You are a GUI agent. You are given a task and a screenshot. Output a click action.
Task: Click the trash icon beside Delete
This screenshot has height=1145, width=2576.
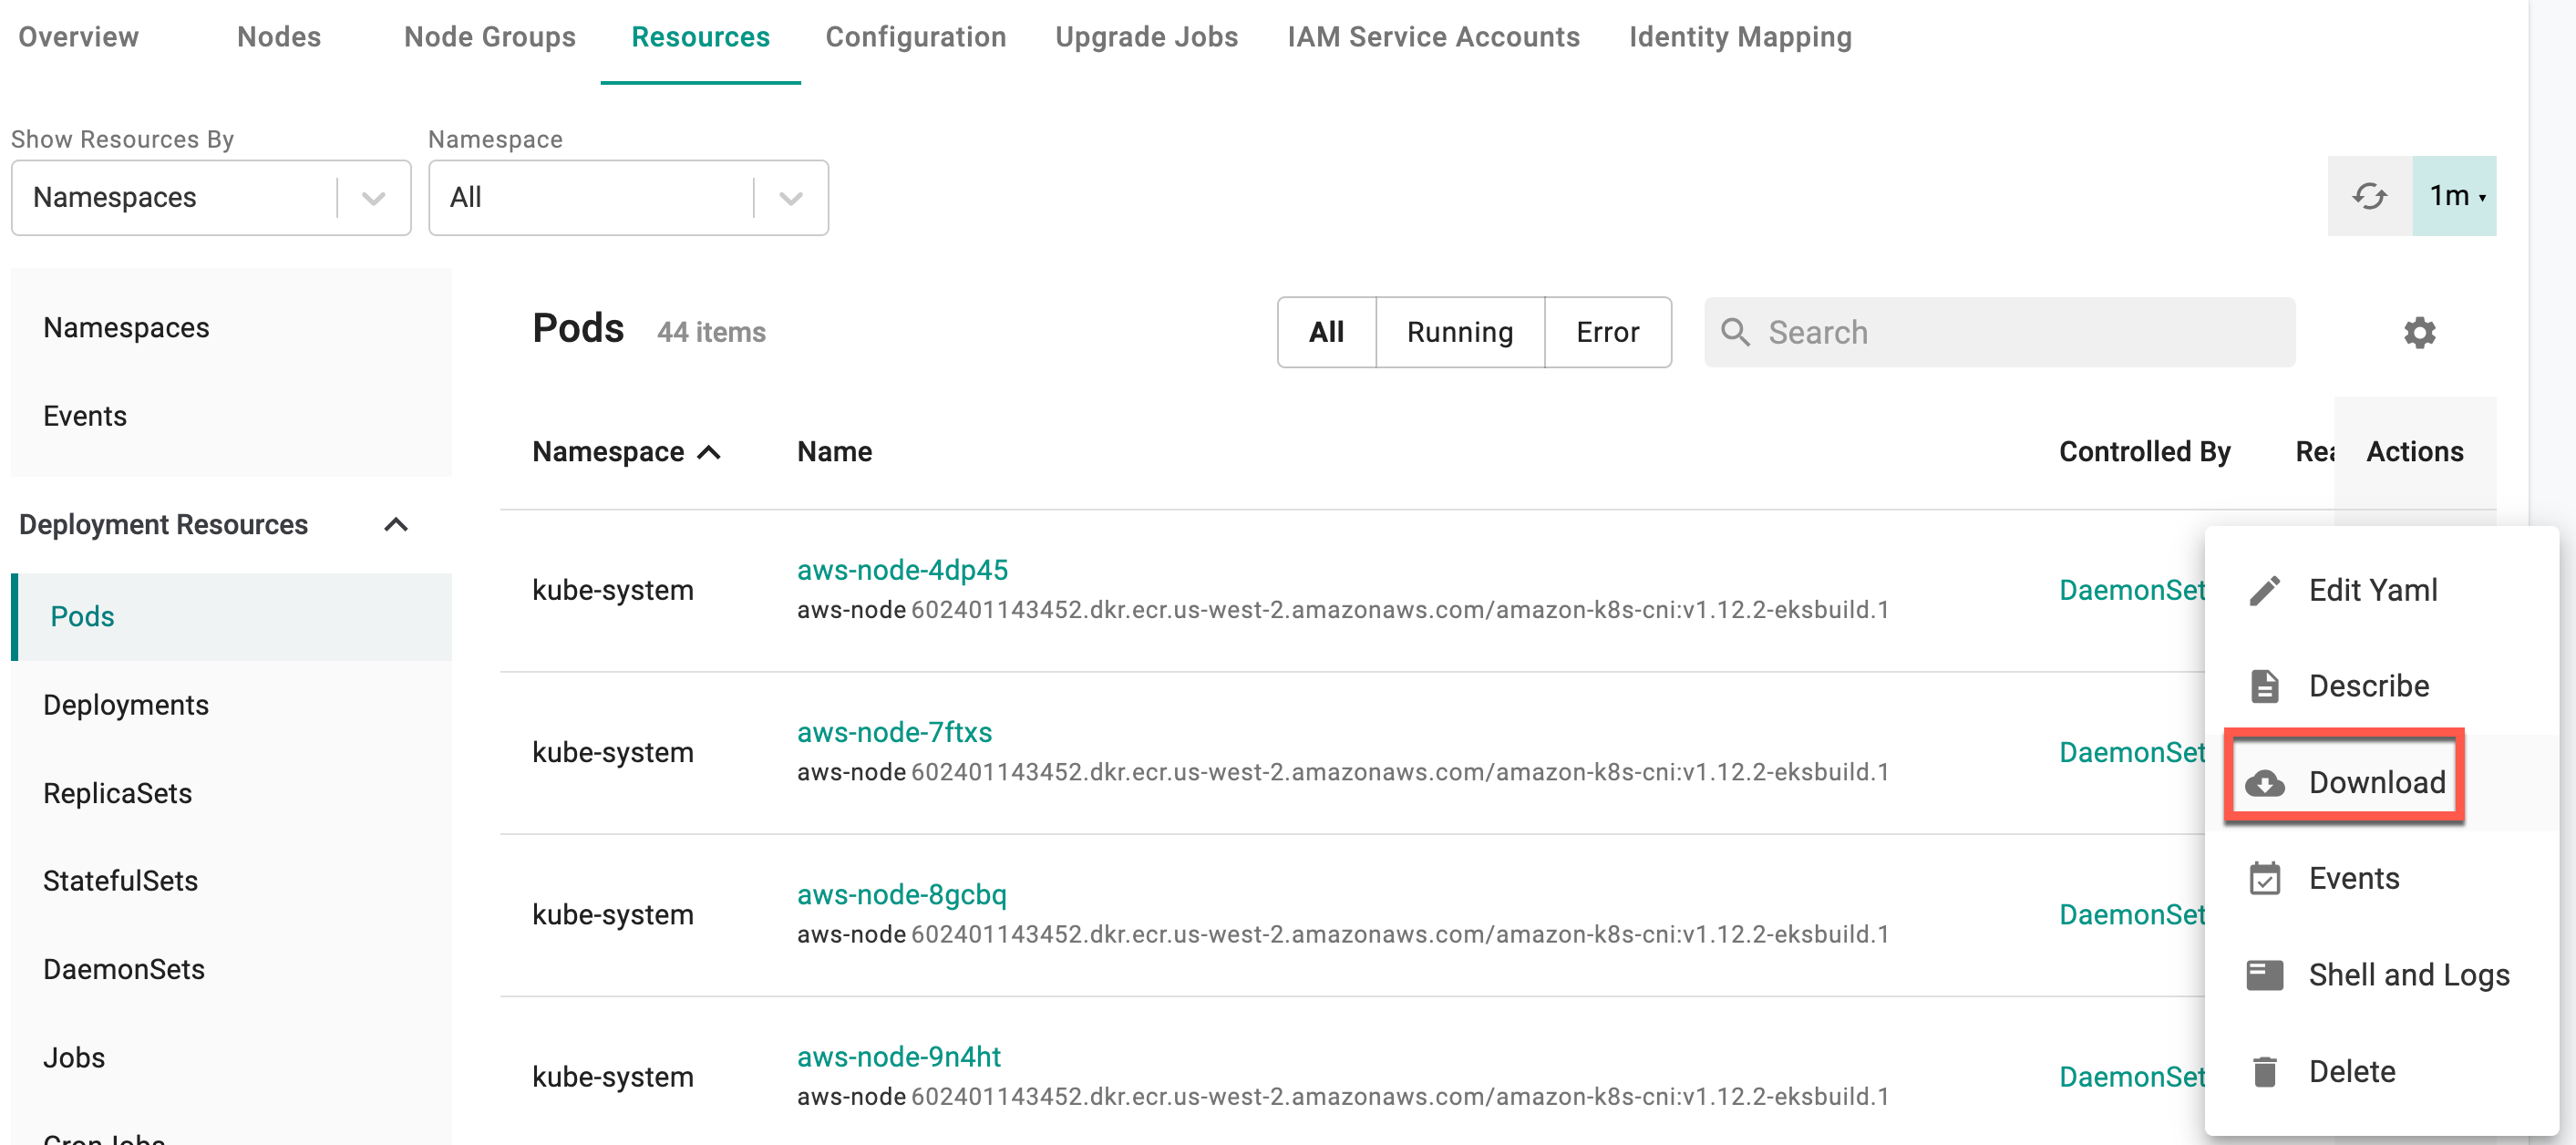point(2264,1071)
